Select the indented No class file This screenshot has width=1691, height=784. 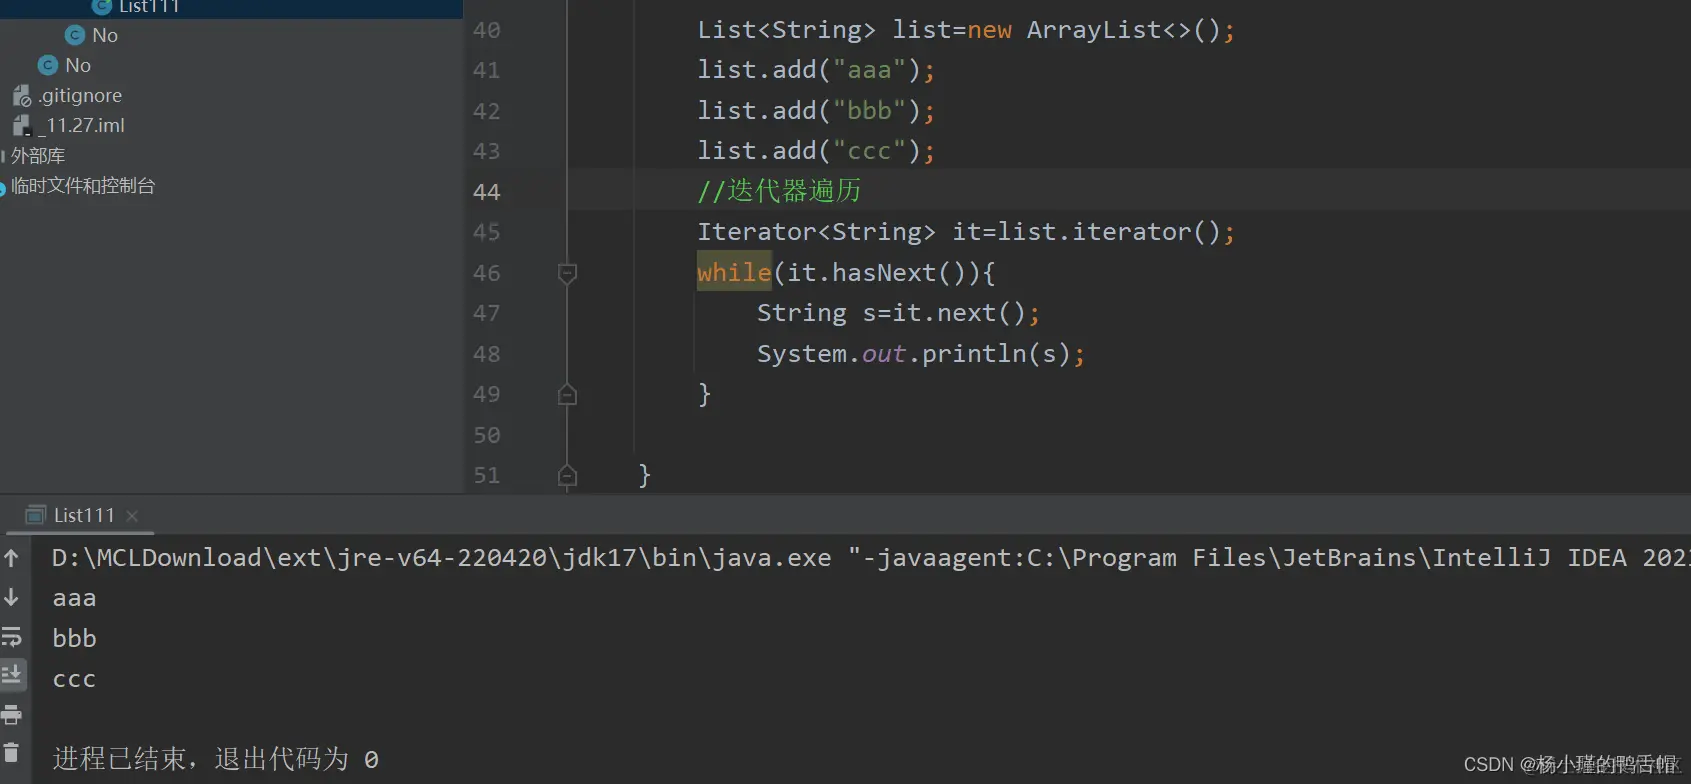click(104, 35)
